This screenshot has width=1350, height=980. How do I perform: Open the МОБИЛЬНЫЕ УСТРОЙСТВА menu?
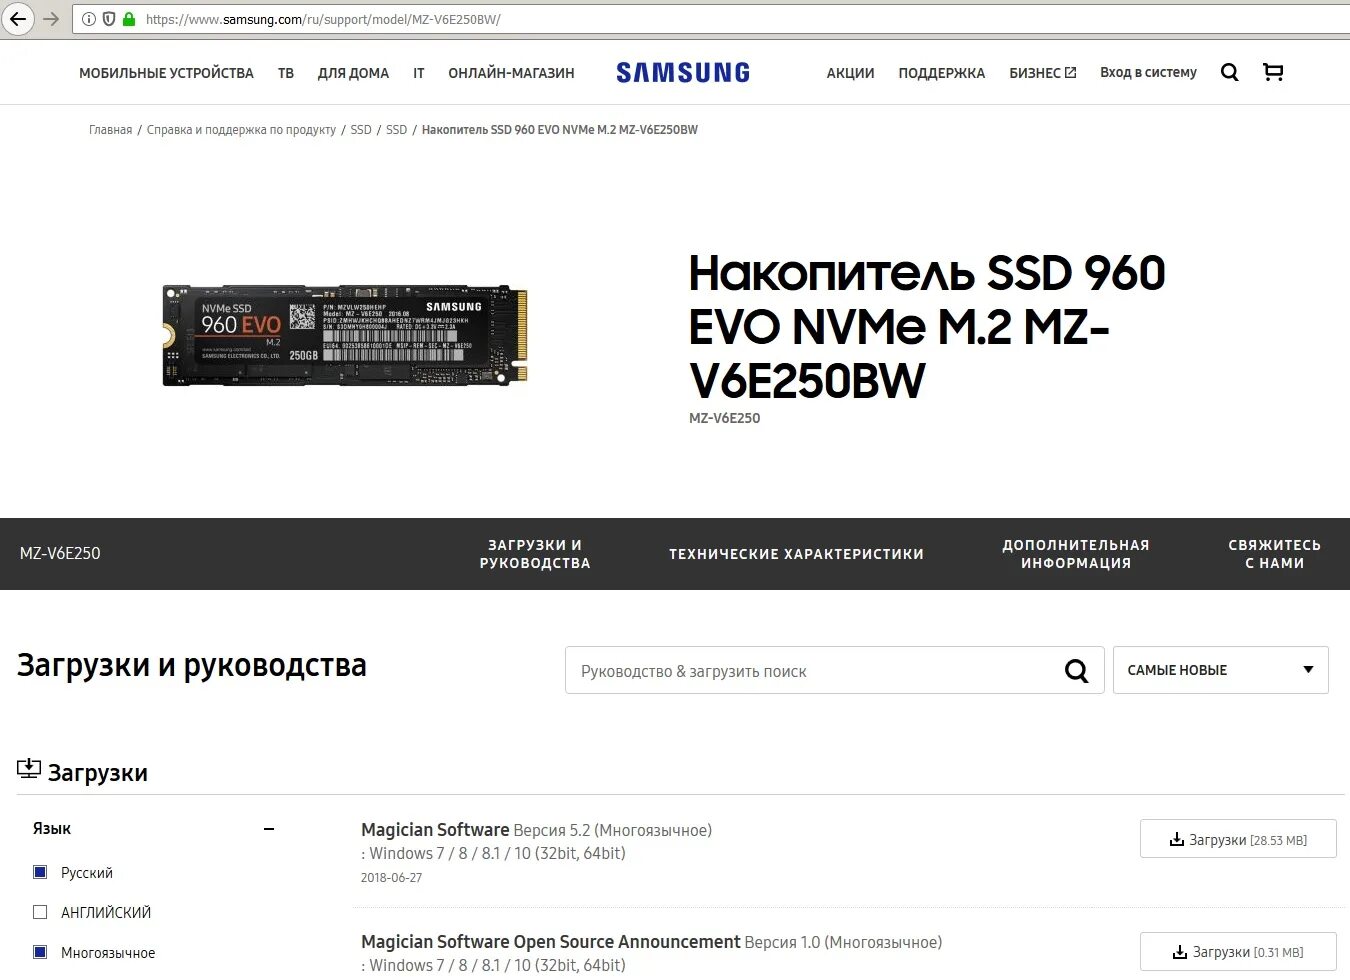166,73
